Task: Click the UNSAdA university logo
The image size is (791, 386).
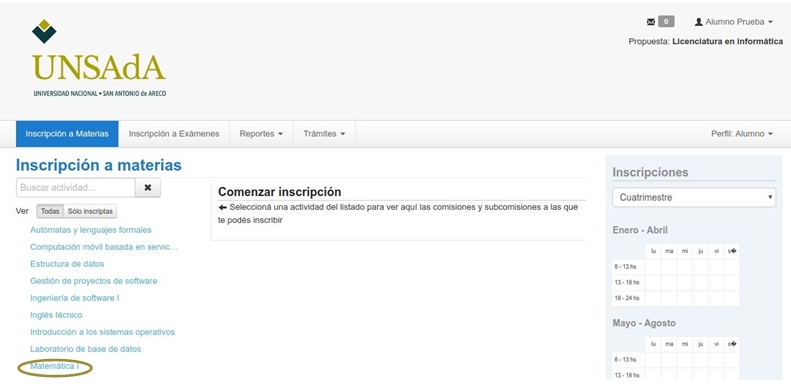Action: [98, 58]
